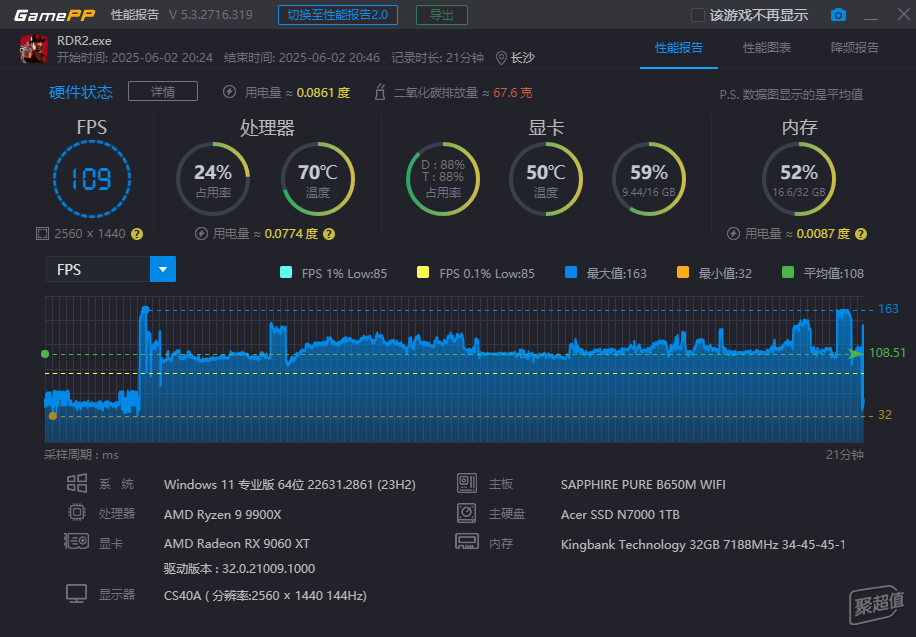Image resolution: width=916 pixels, height=637 pixels.
Task: Click the processor power consumption lightning icon
Action: click(x=201, y=234)
